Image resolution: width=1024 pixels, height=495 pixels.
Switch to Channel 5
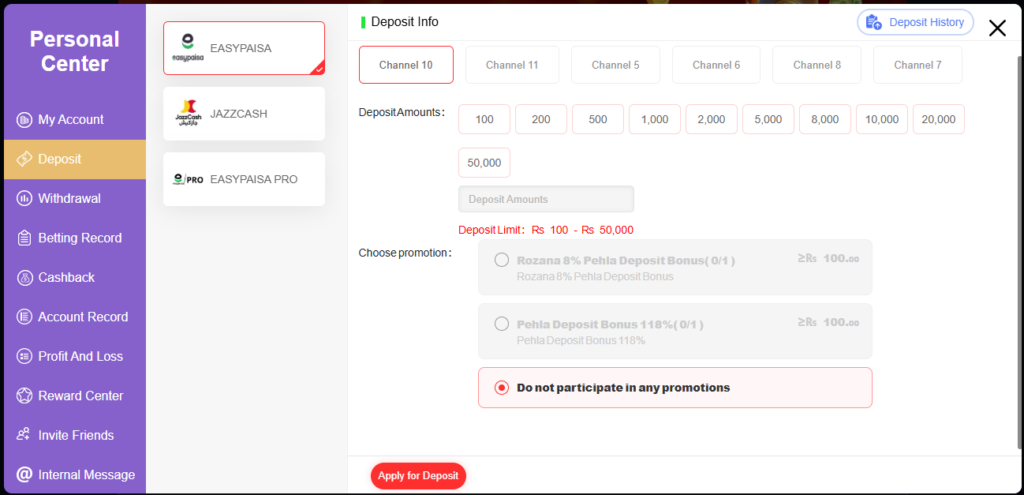click(x=615, y=65)
